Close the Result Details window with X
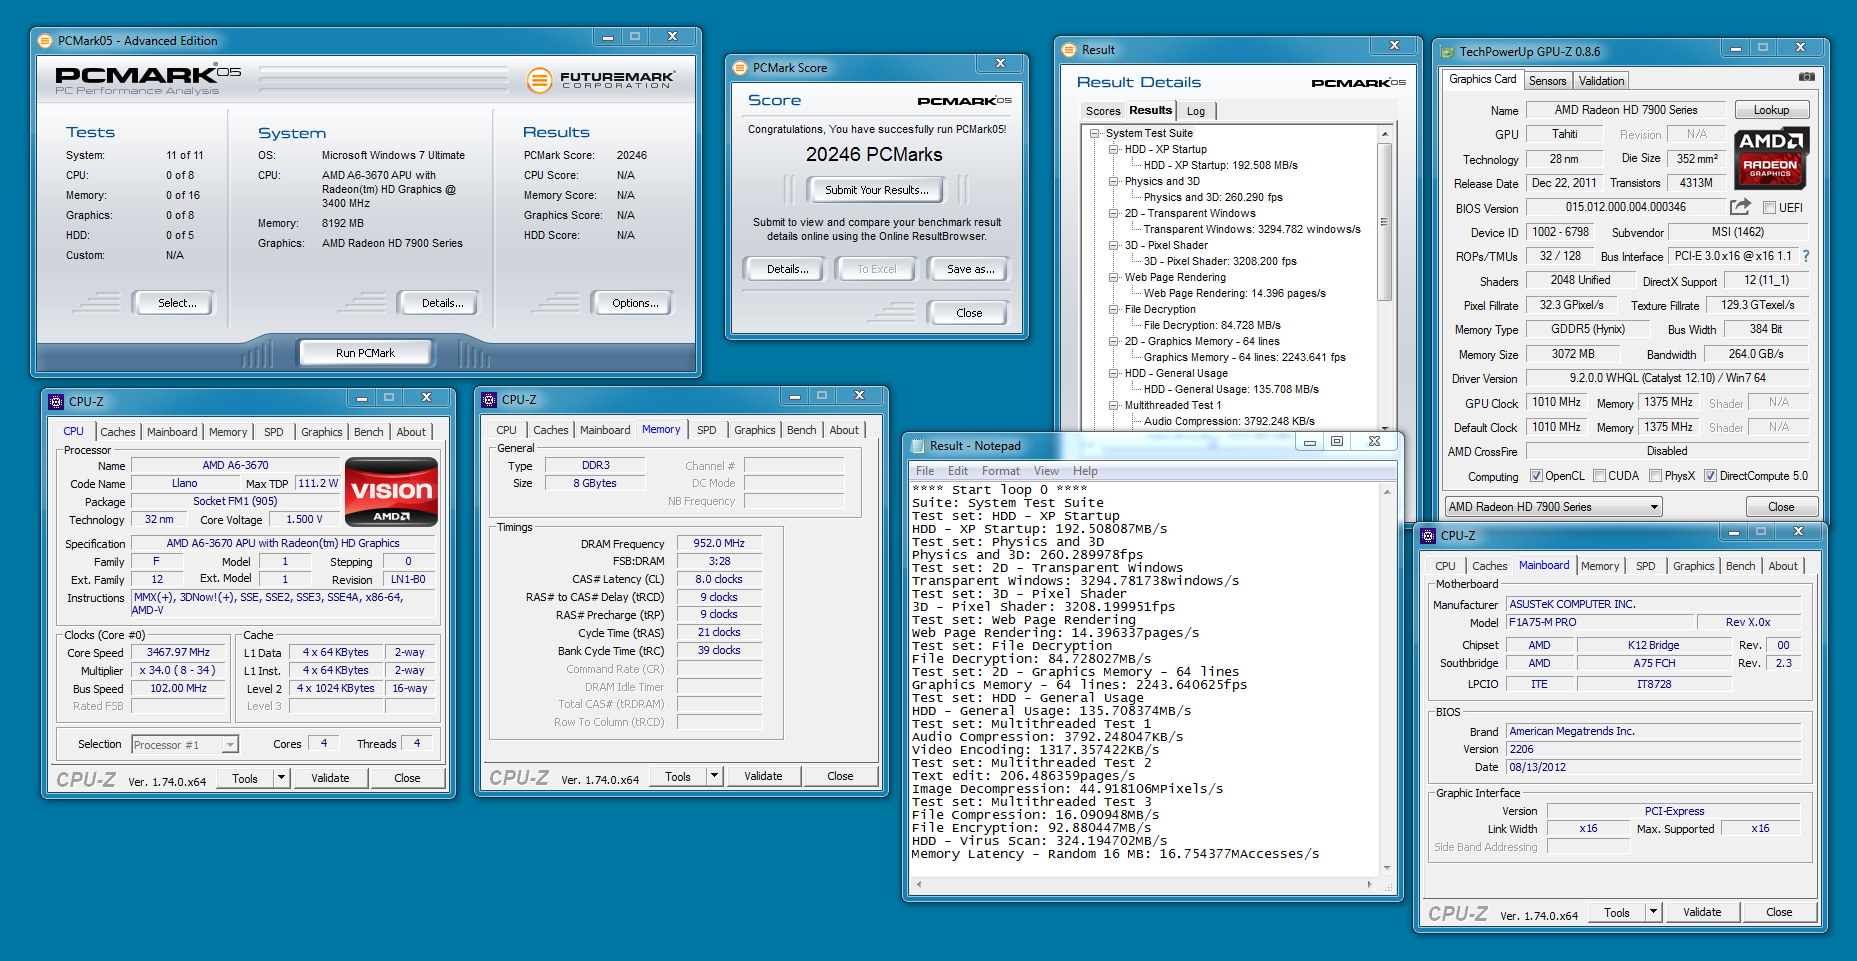1857x961 pixels. 1394,45
